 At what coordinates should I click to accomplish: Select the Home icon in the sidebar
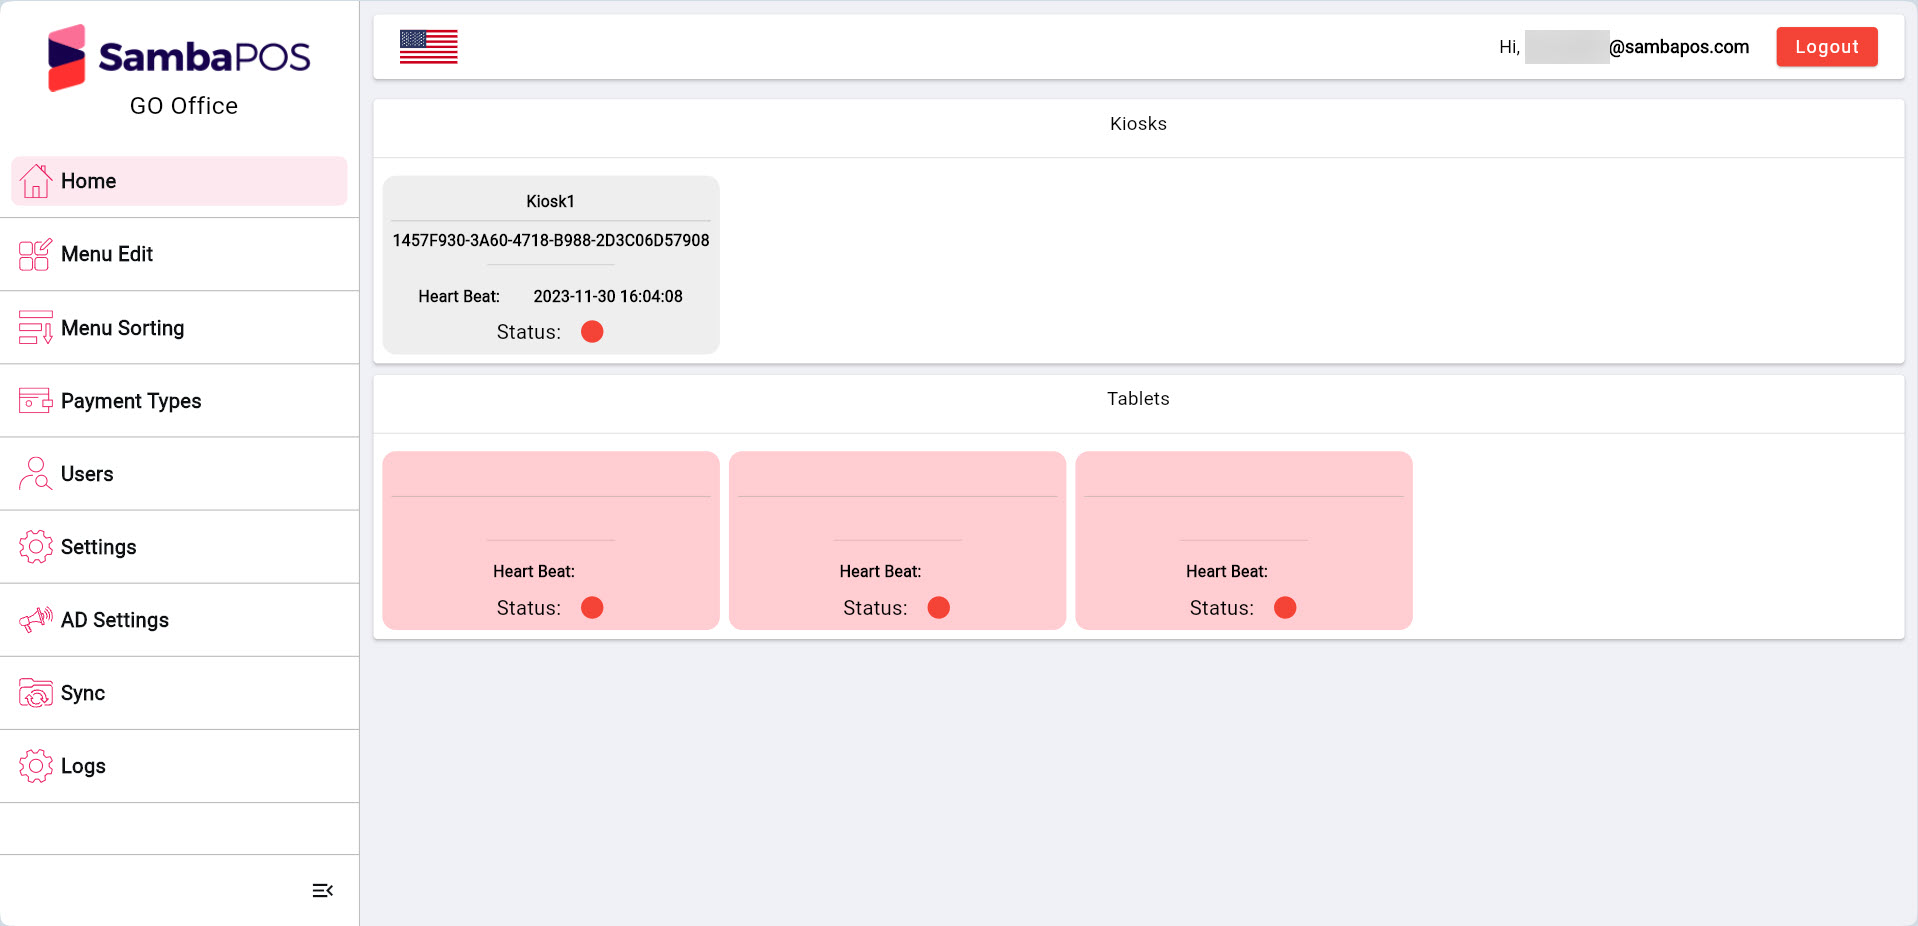(36, 181)
